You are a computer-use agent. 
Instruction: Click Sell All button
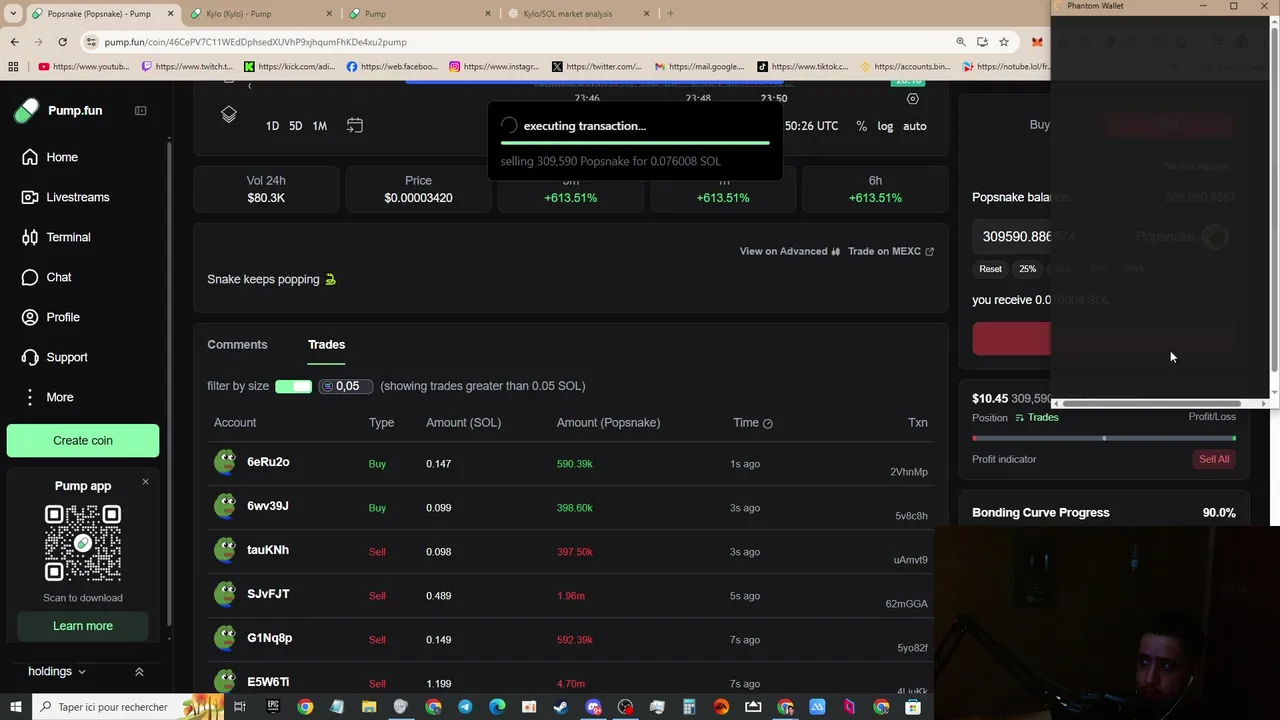click(x=1214, y=459)
